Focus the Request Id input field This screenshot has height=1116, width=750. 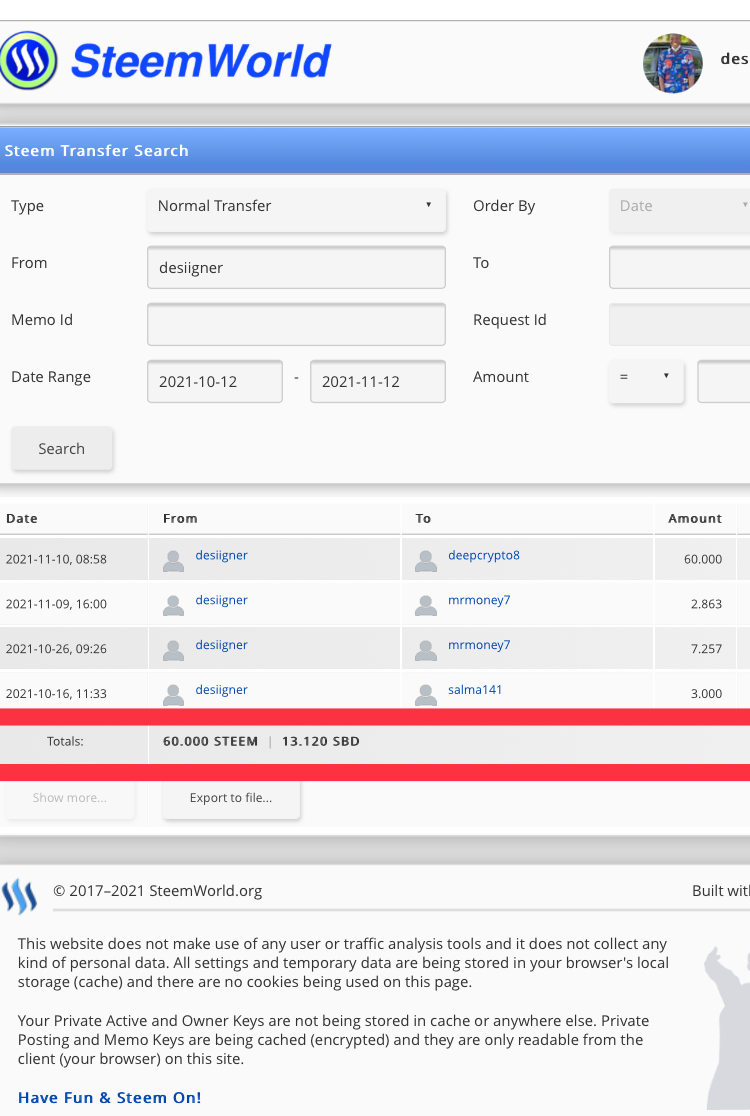click(680, 325)
